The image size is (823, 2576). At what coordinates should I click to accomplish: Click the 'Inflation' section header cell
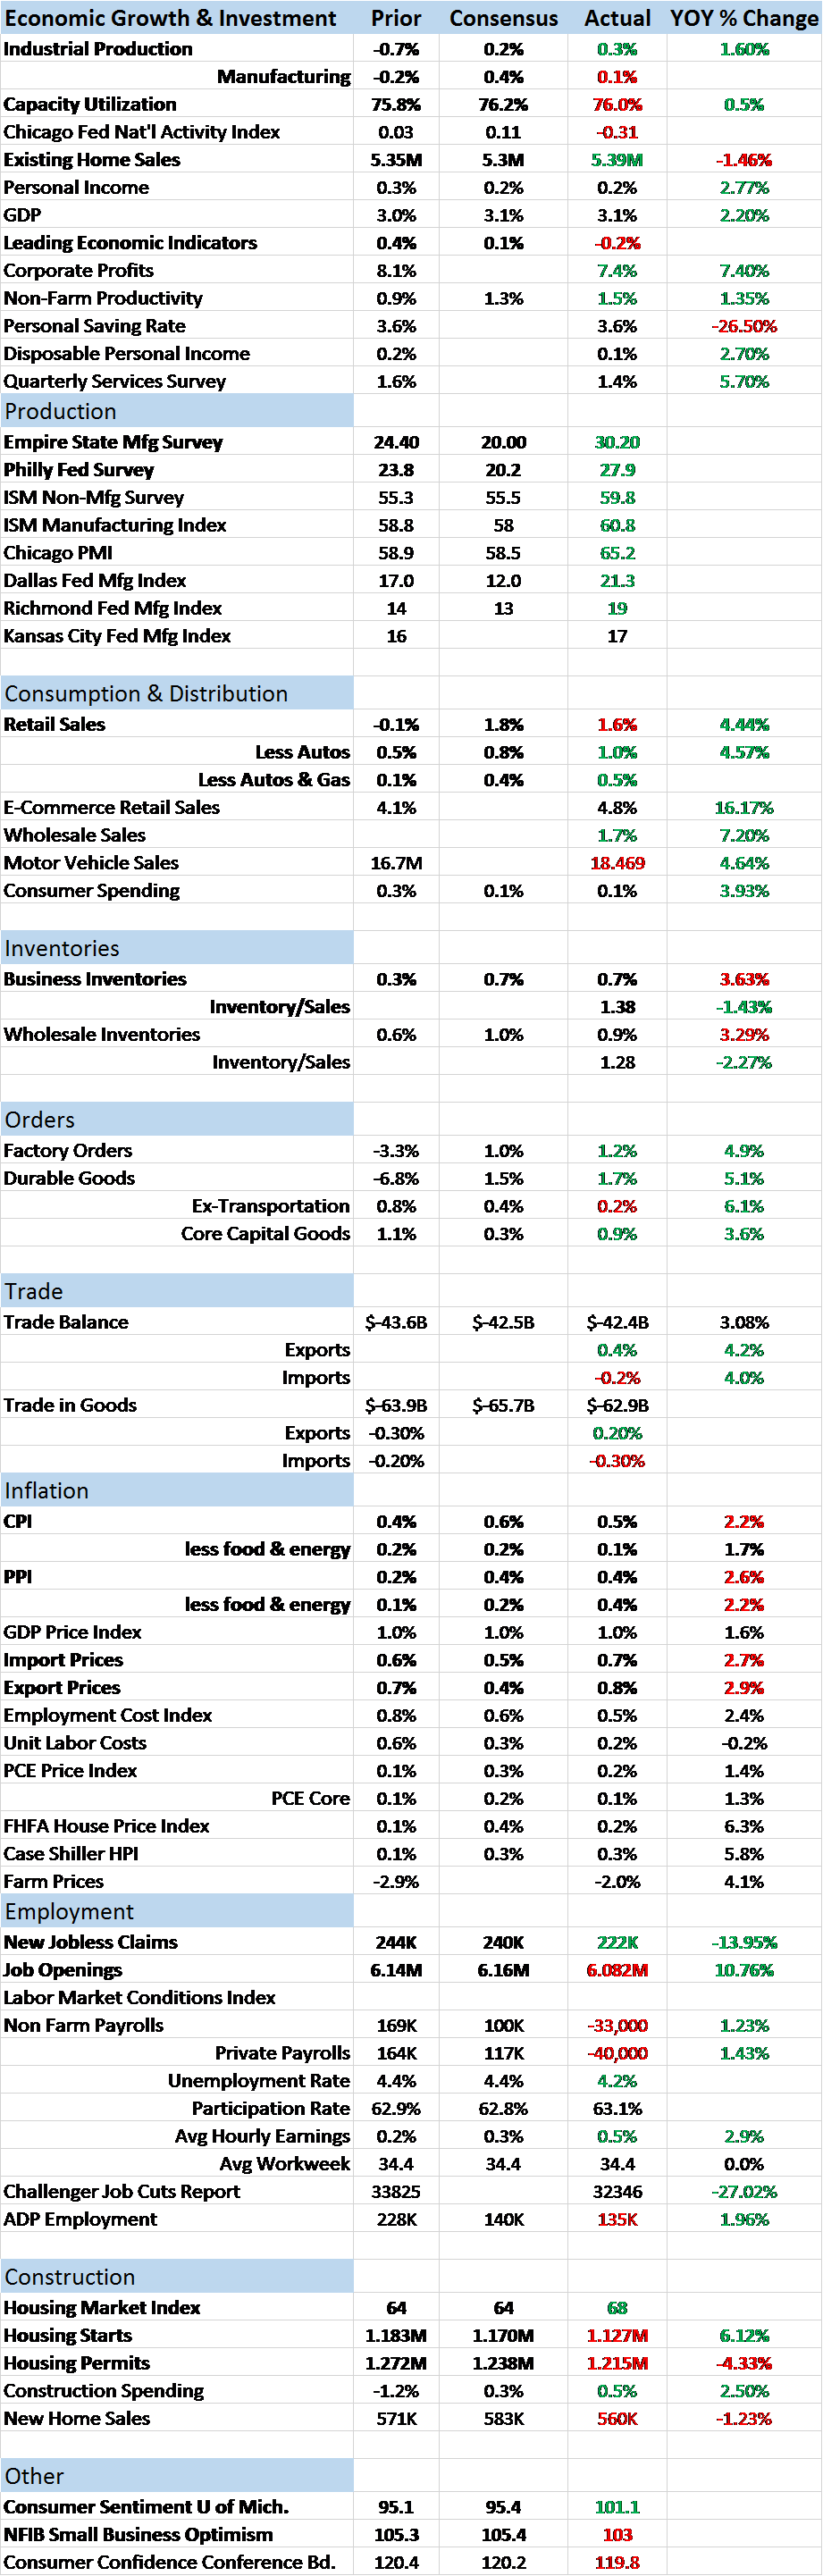[176, 1490]
